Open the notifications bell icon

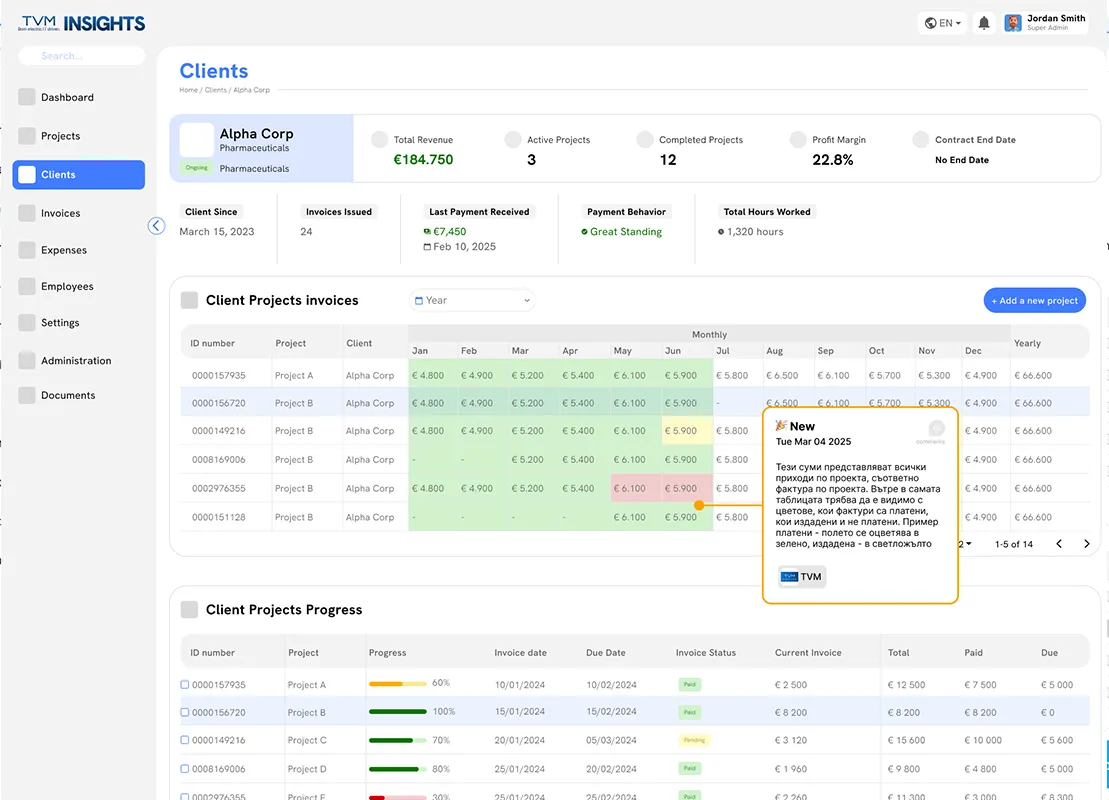point(983,23)
